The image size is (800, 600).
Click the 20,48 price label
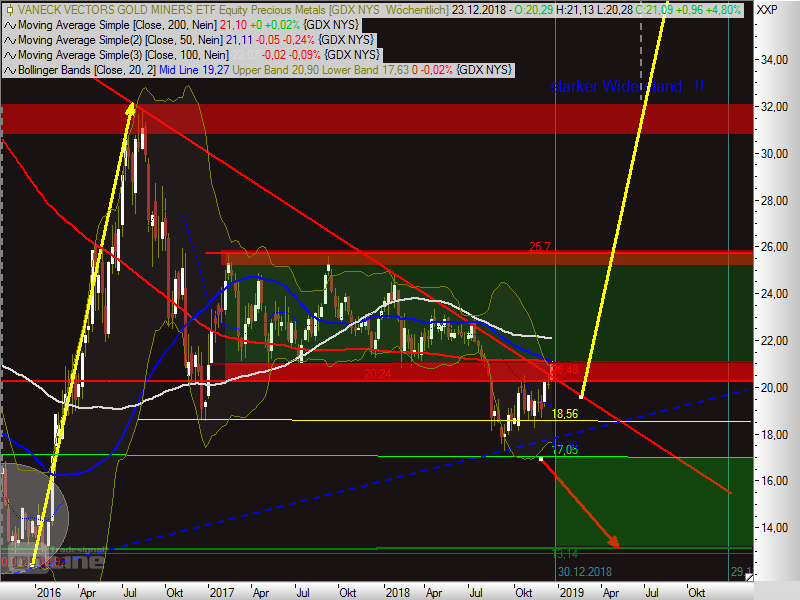pyautogui.click(x=565, y=369)
